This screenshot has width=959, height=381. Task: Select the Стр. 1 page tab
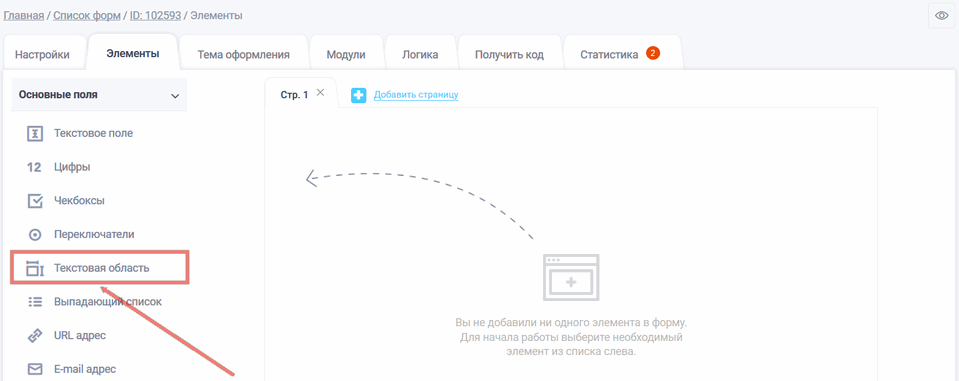tap(294, 94)
